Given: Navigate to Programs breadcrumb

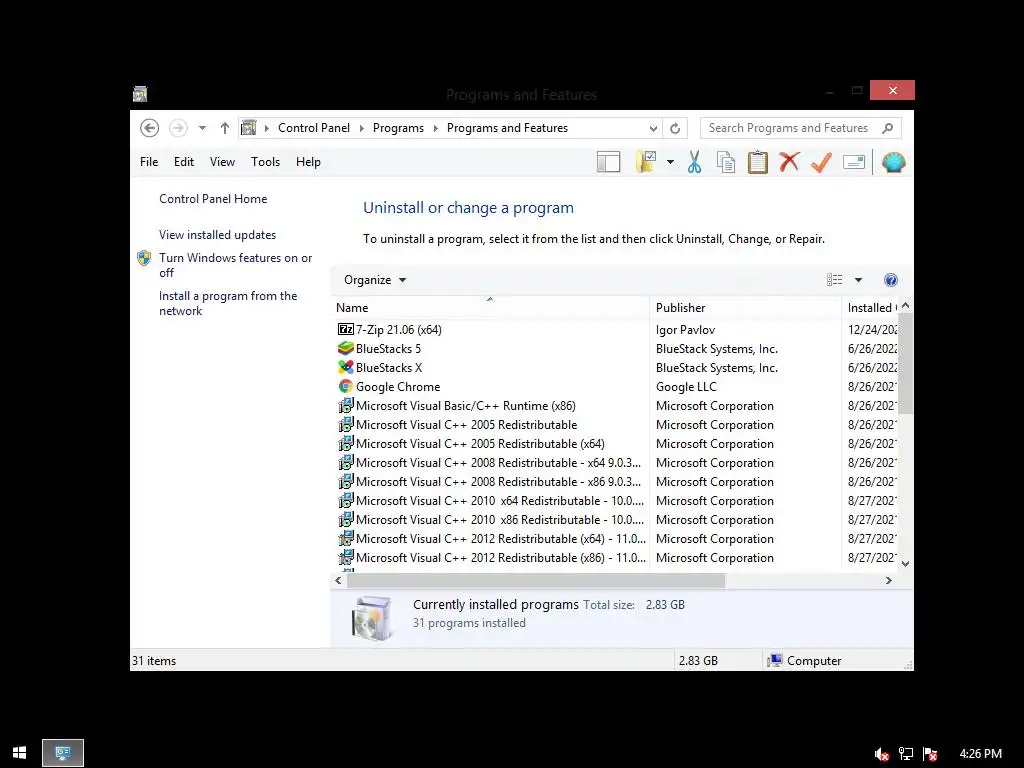Looking at the screenshot, I should (398, 128).
